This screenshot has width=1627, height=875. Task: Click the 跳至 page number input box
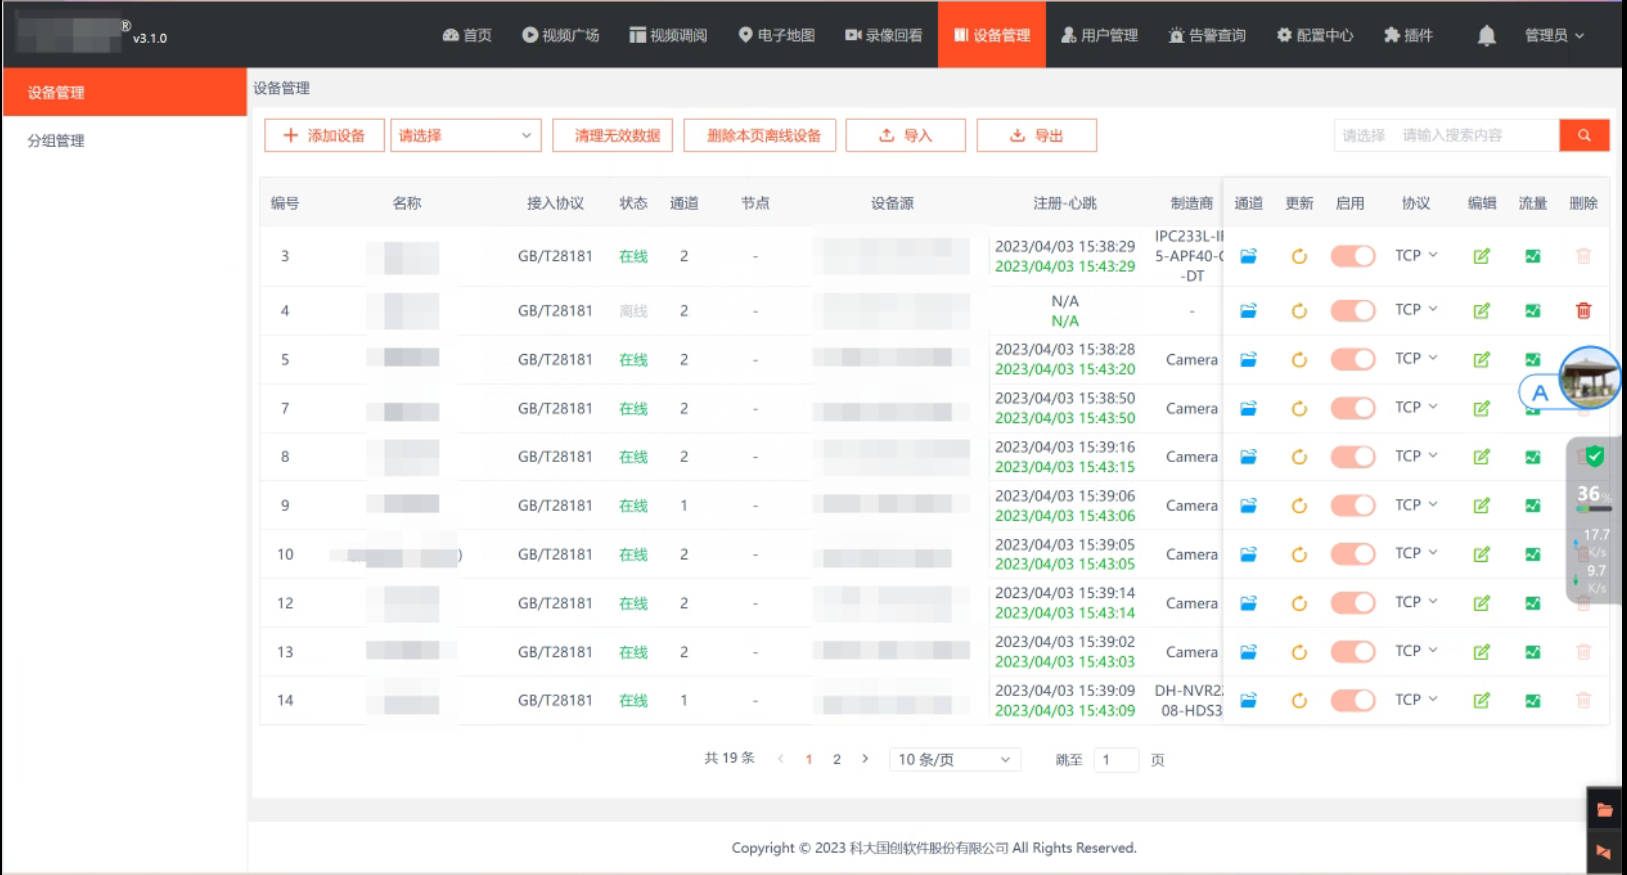coord(1116,760)
